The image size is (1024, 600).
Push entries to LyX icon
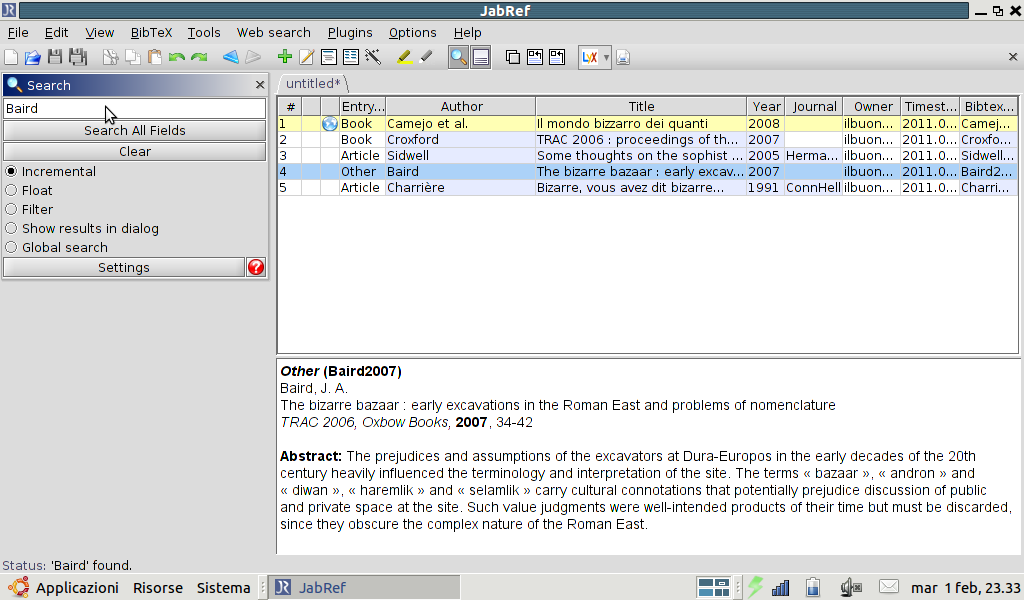(590, 57)
